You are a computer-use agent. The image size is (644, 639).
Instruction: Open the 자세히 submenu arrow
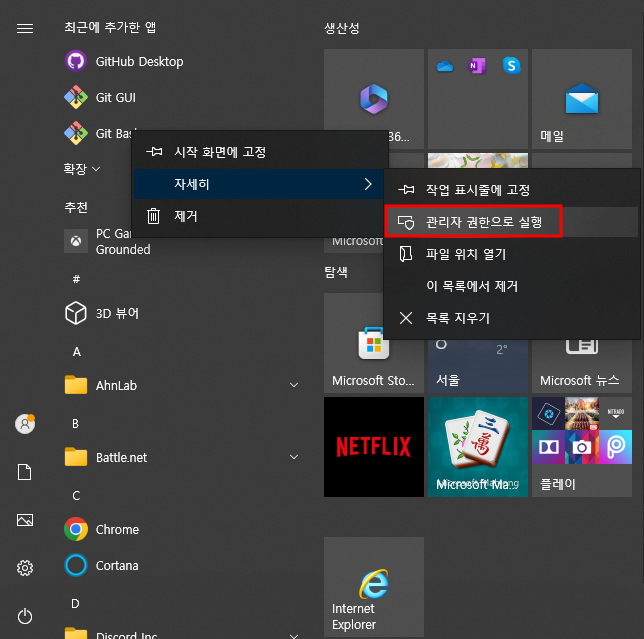368,184
